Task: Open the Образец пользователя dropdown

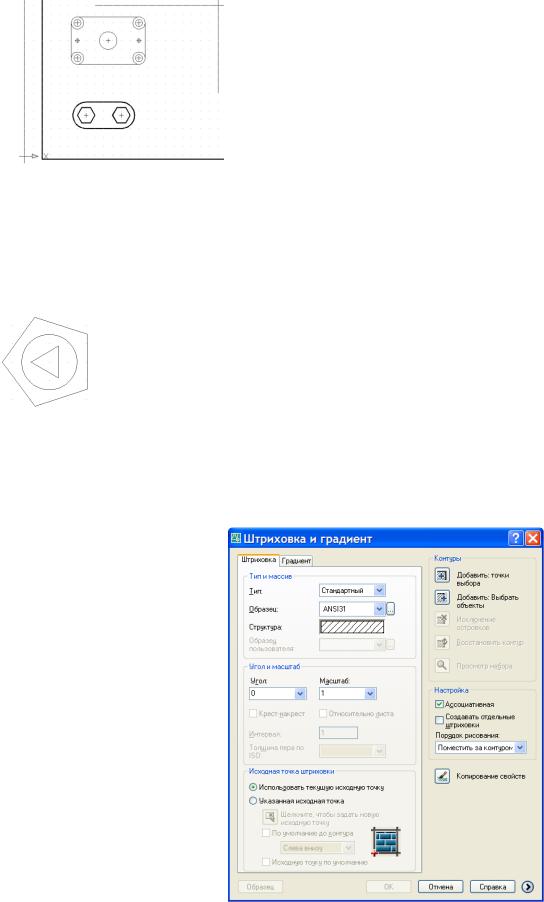Action: tap(352, 645)
